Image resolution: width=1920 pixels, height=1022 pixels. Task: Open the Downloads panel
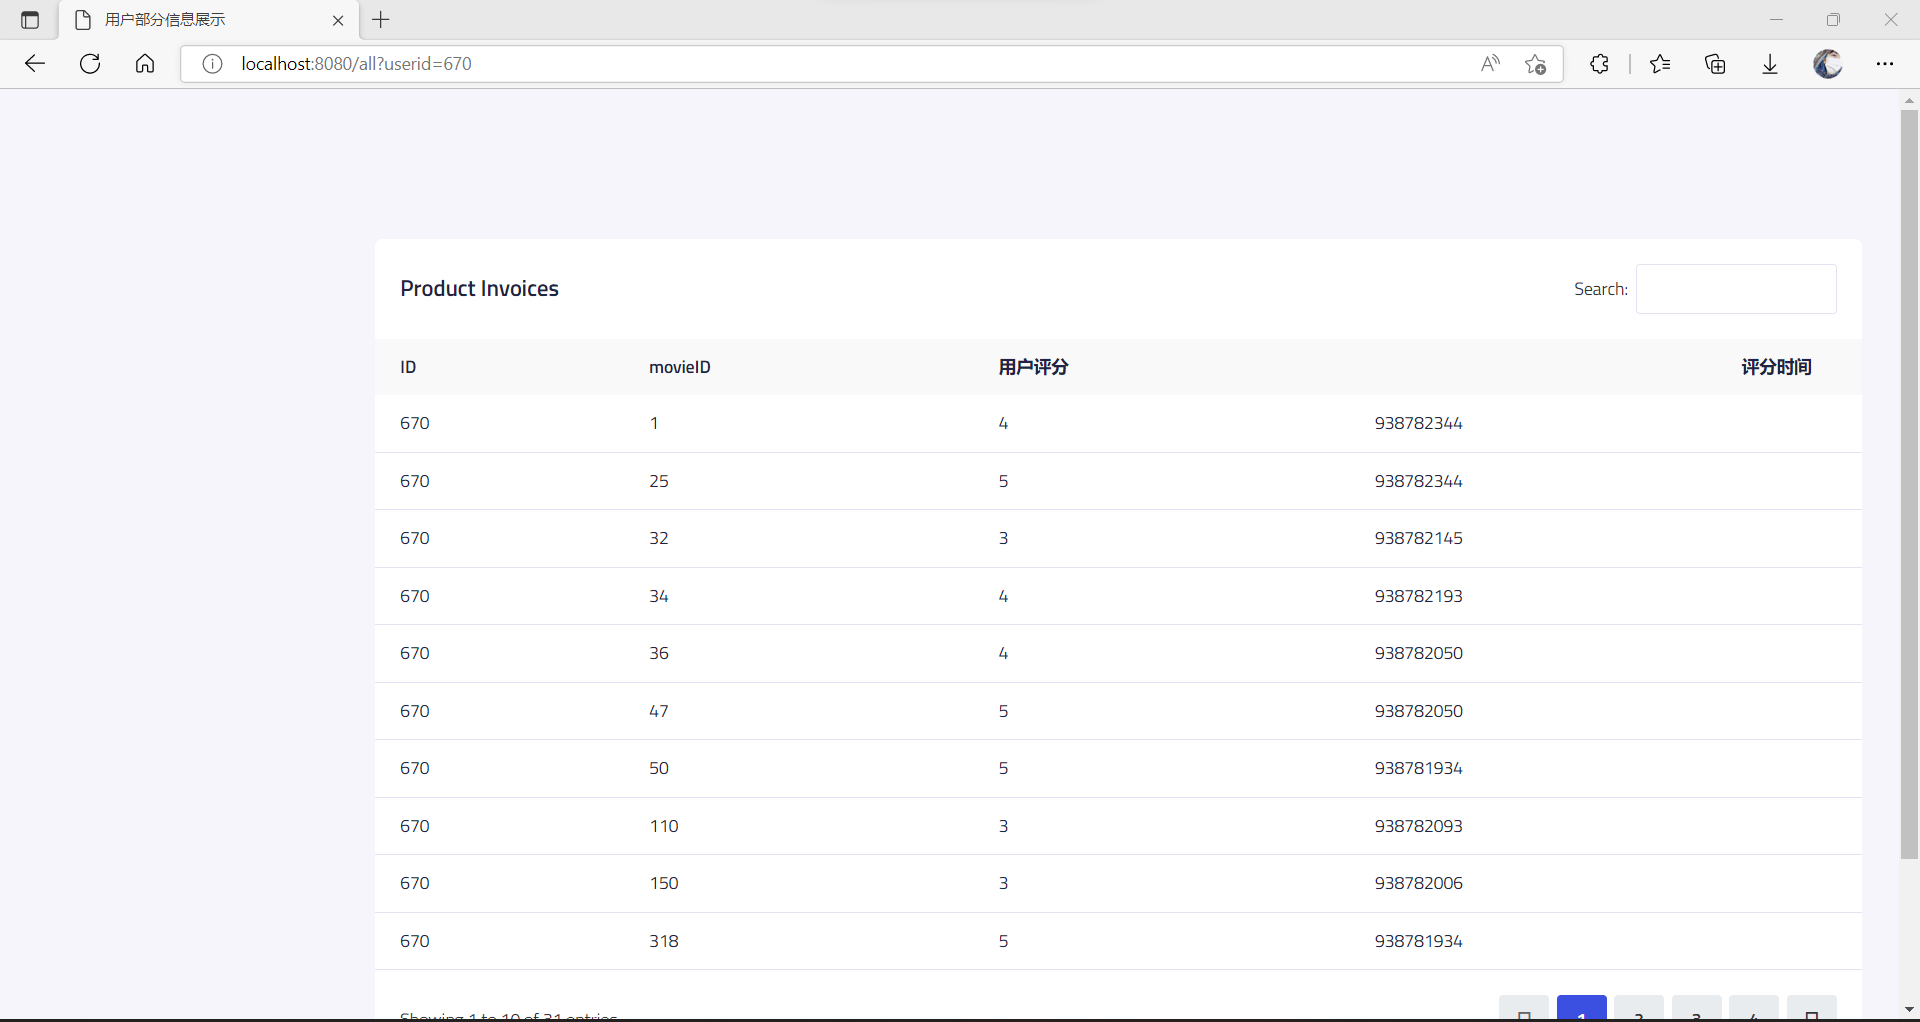coord(1770,64)
